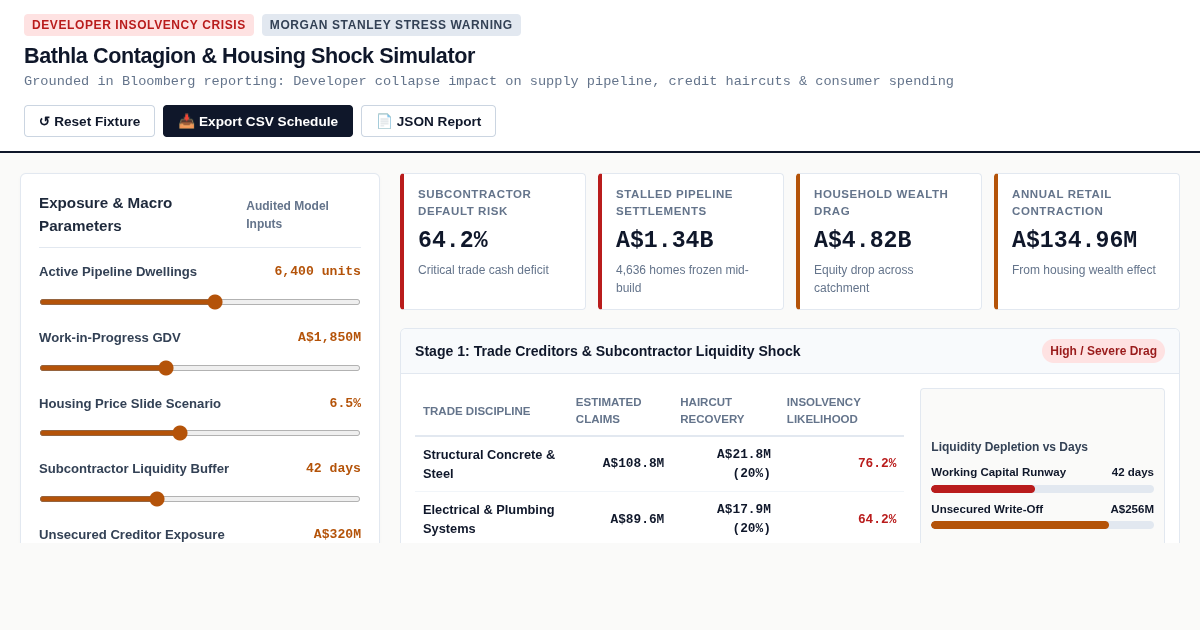The height and width of the screenshot is (630, 1200).
Task: Click the Working Capital Runway progress bar
Action: tap(1042, 489)
